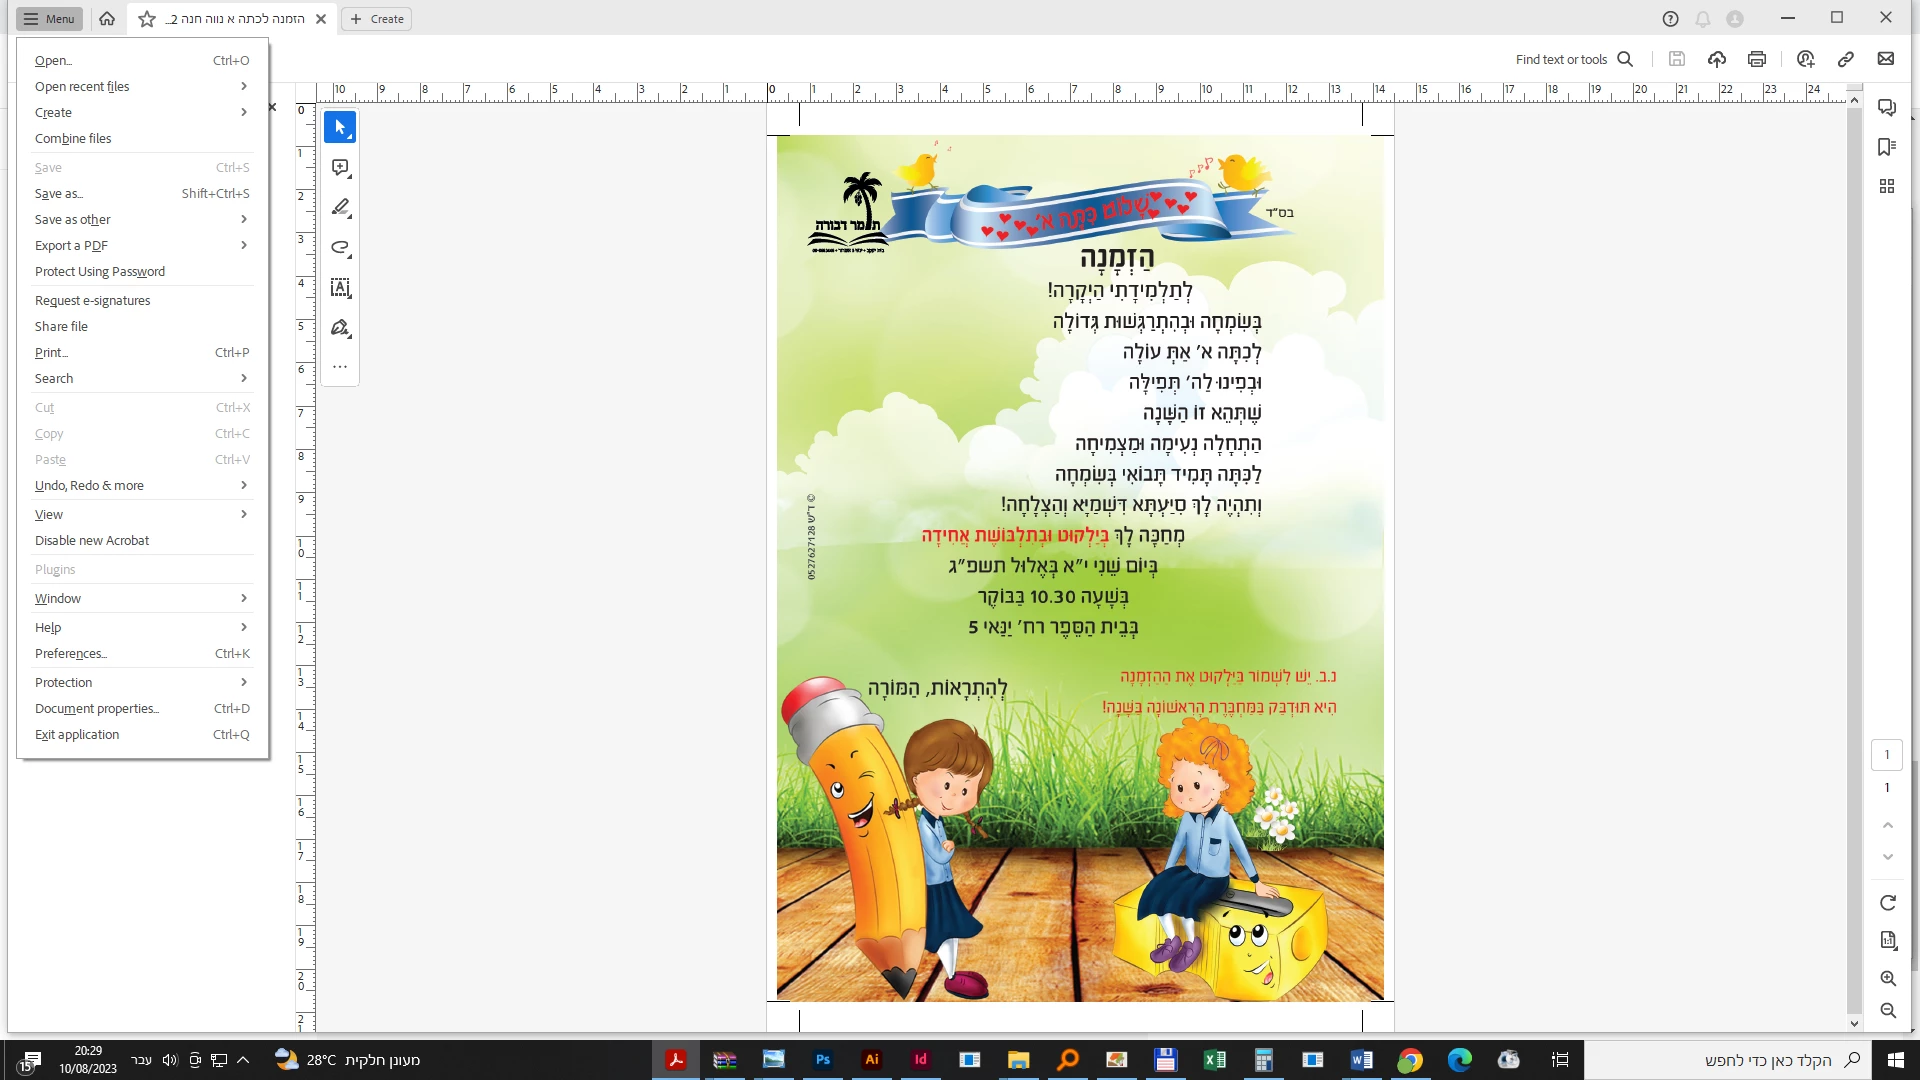
Task: Open Photoshop from the taskbar
Action: click(x=822, y=1060)
